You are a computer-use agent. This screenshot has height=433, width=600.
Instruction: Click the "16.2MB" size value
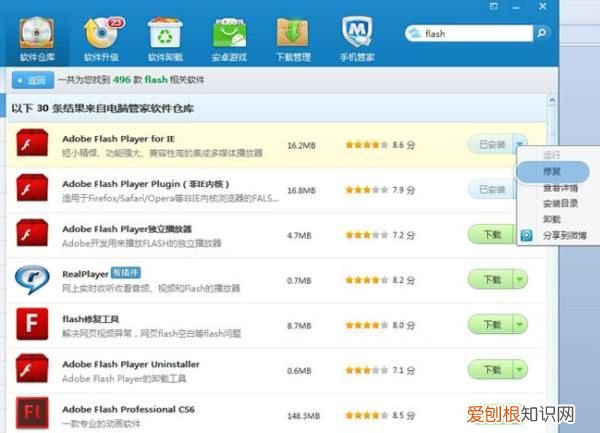click(302, 146)
